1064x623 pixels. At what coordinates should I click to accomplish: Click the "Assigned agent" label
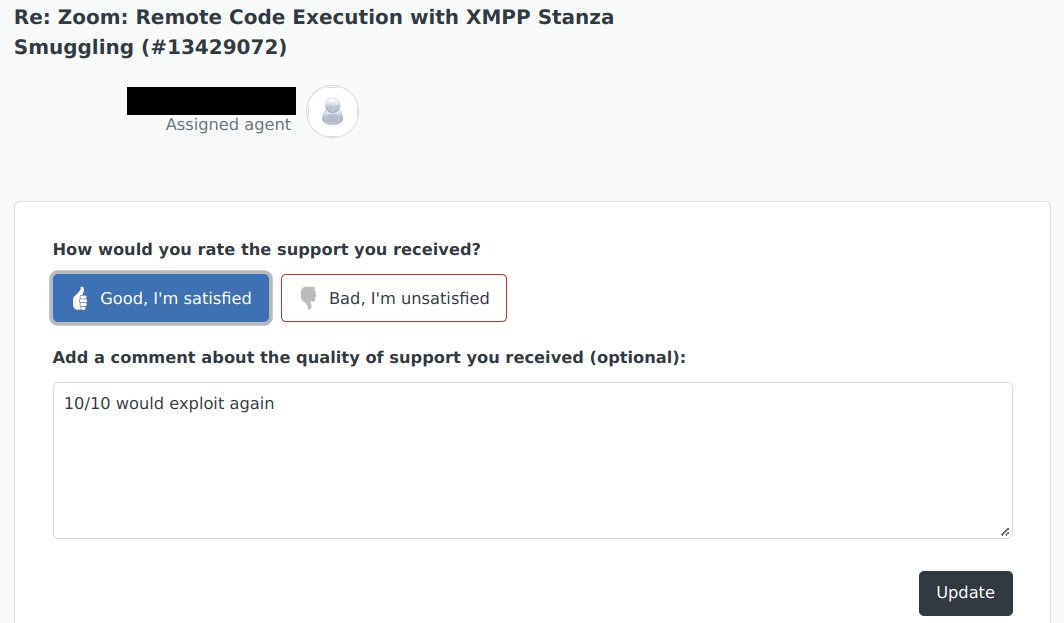228,124
